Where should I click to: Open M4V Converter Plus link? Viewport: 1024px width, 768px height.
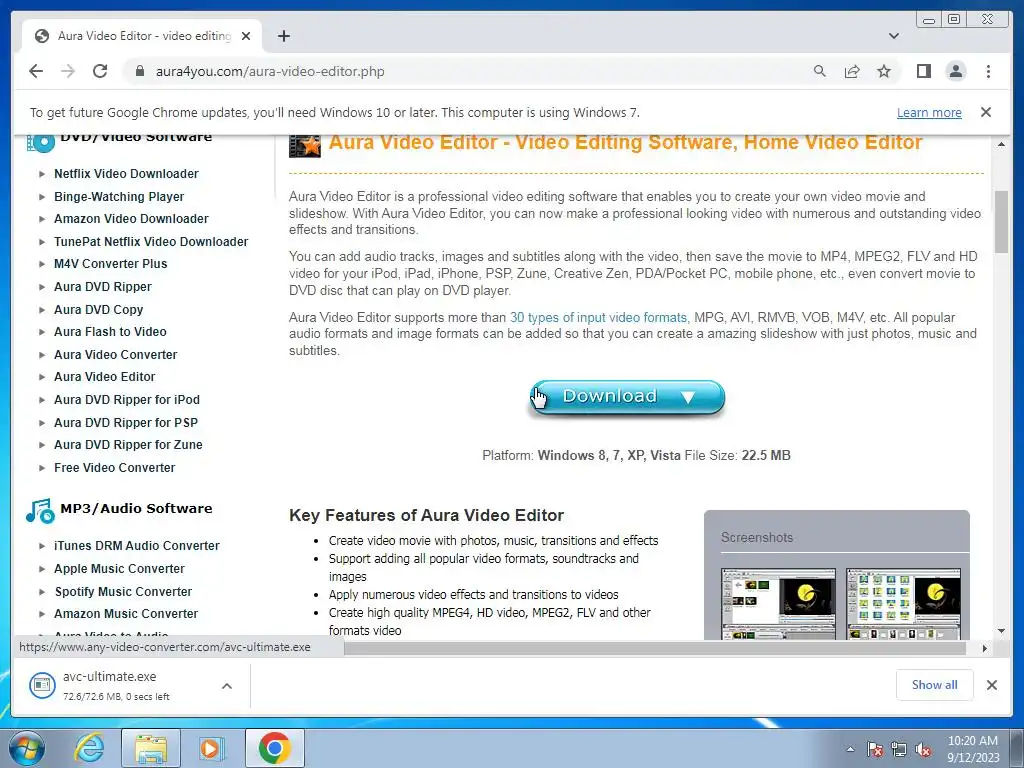tap(110, 264)
